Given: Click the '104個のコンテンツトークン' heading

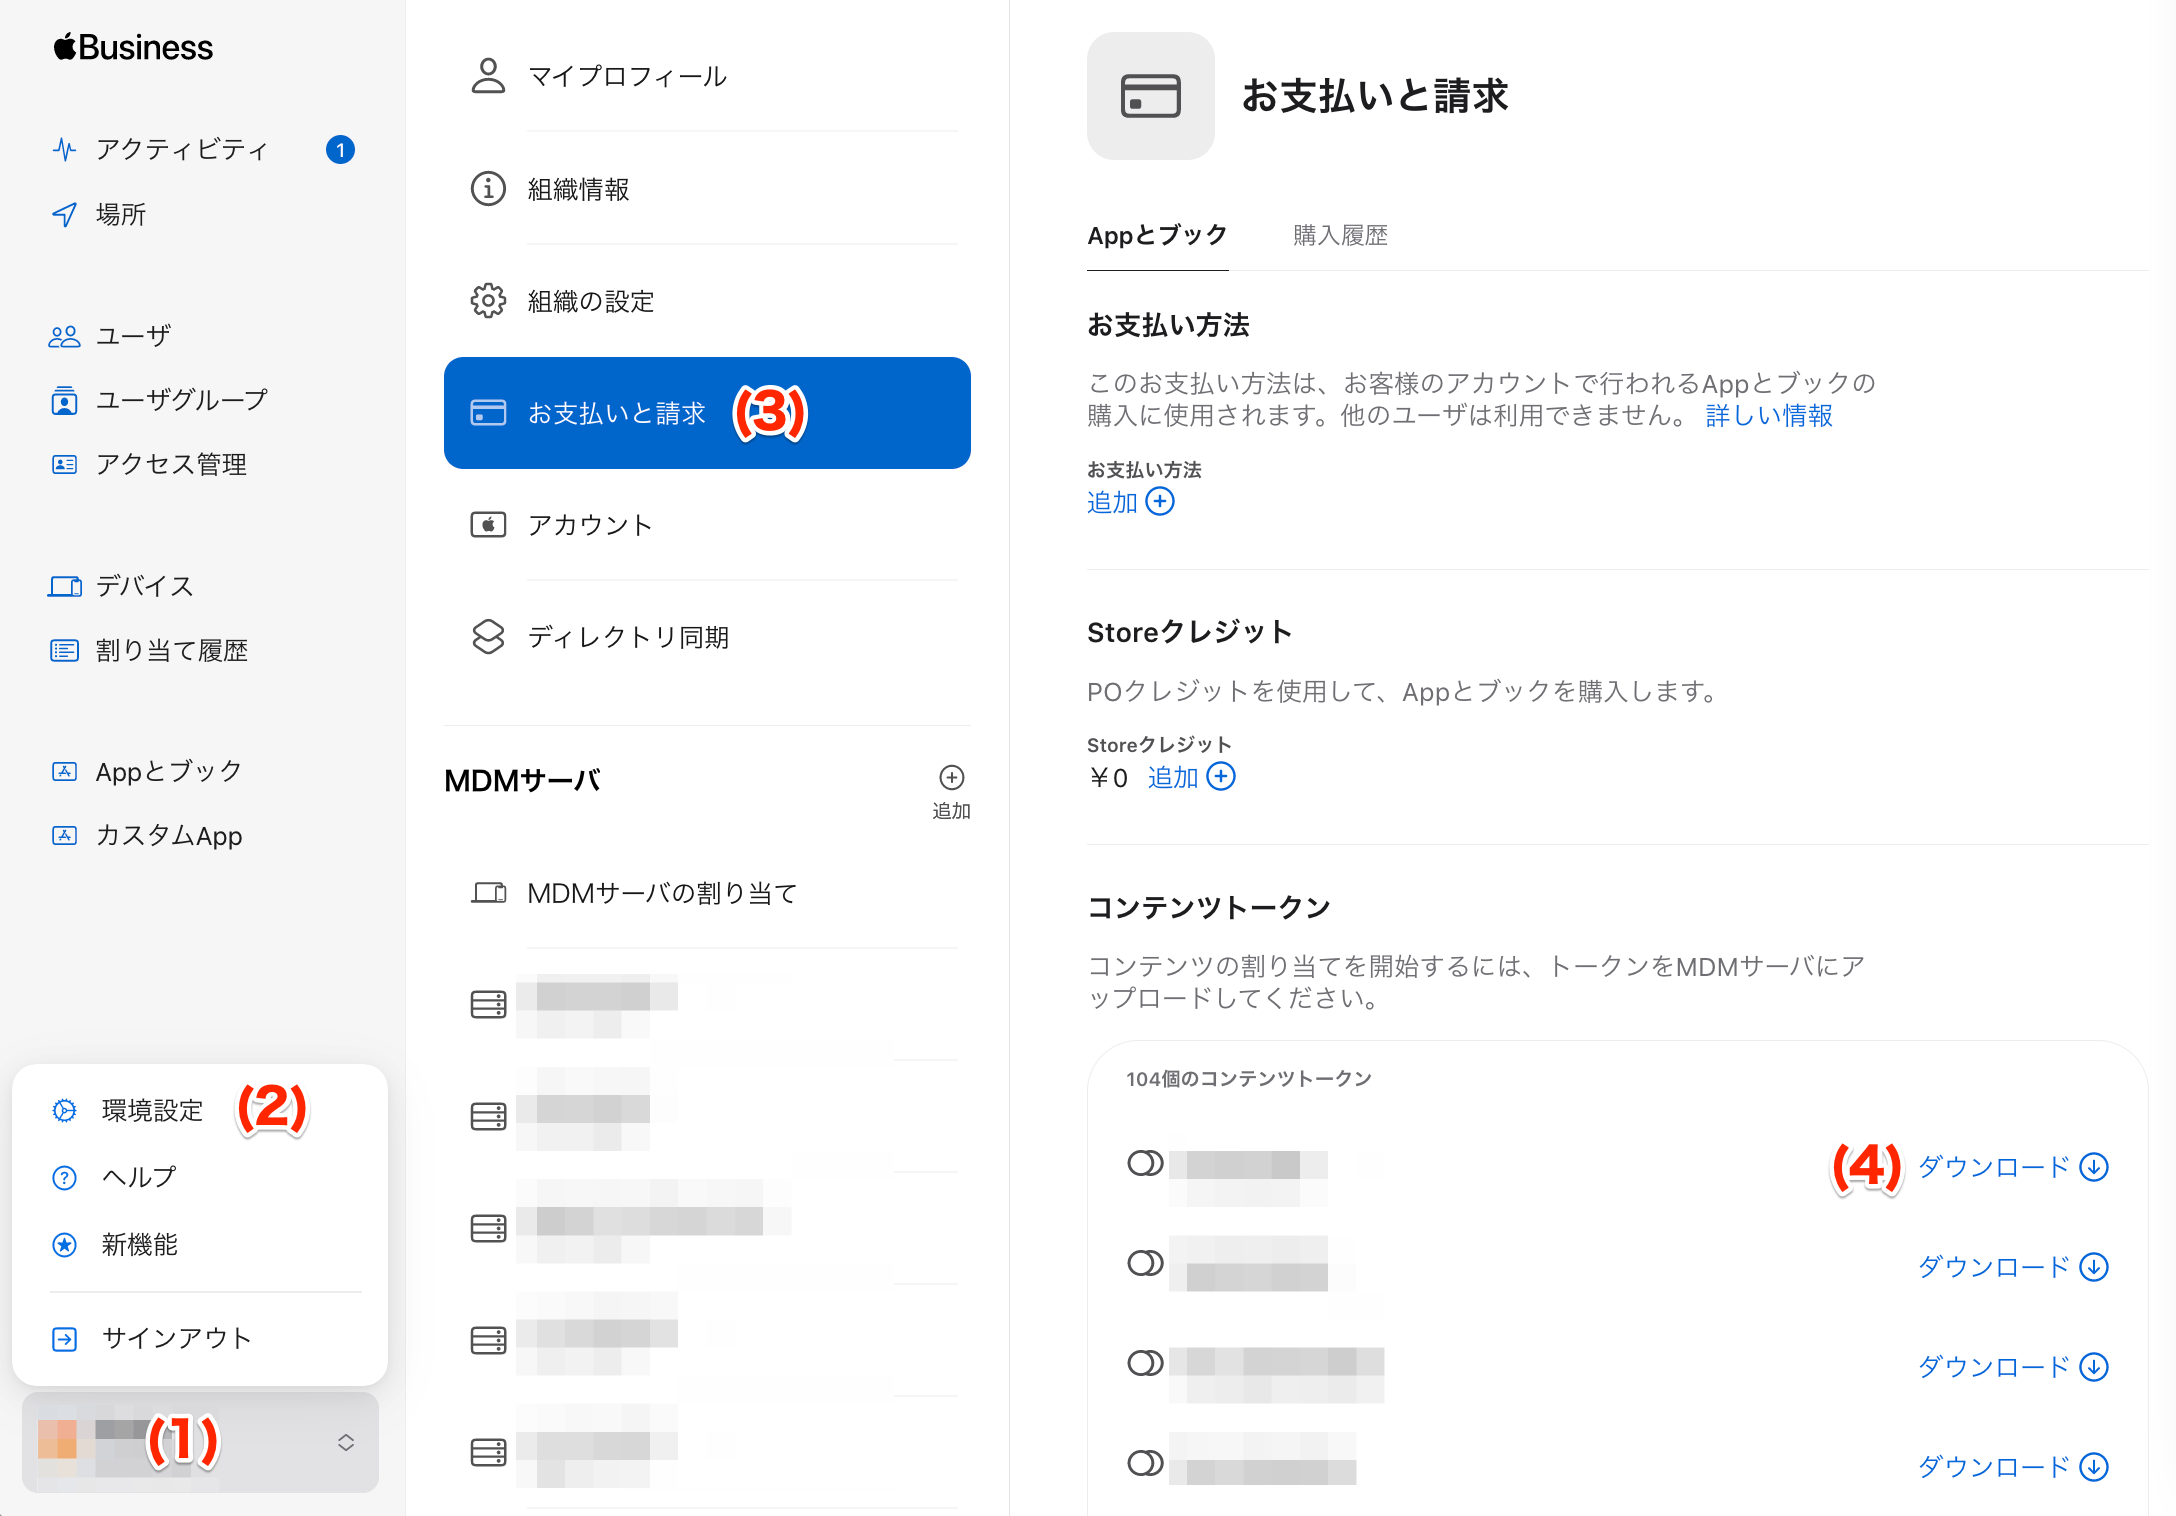Looking at the screenshot, I should (1249, 1079).
